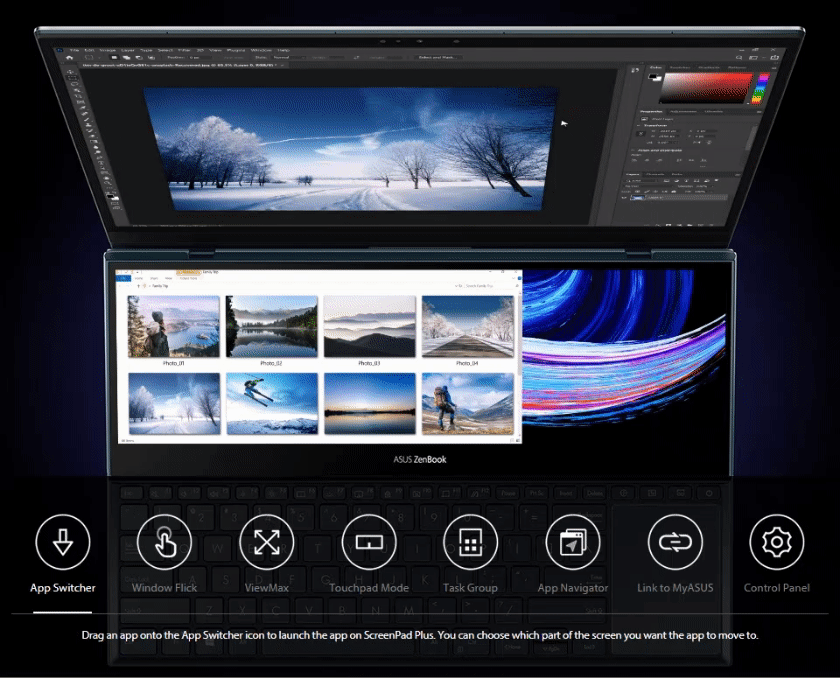Open the Photoshop Window menu
The image size is (840, 678).
pos(261,50)
